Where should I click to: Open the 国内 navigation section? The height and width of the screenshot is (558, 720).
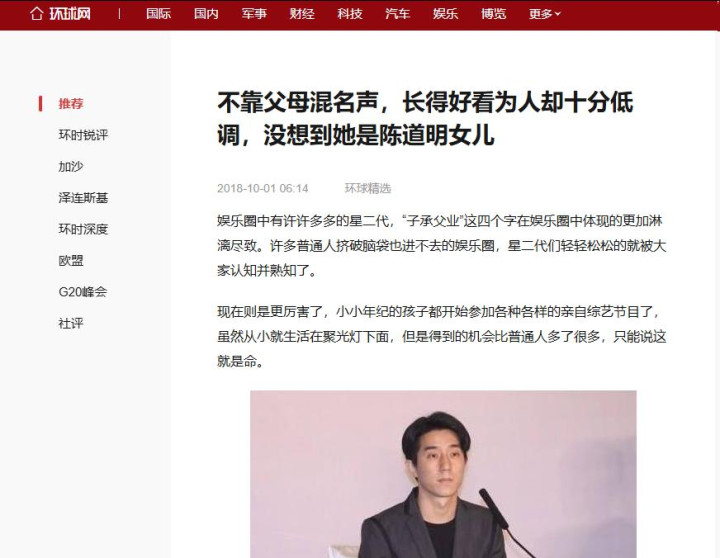(x=206, y=14)
